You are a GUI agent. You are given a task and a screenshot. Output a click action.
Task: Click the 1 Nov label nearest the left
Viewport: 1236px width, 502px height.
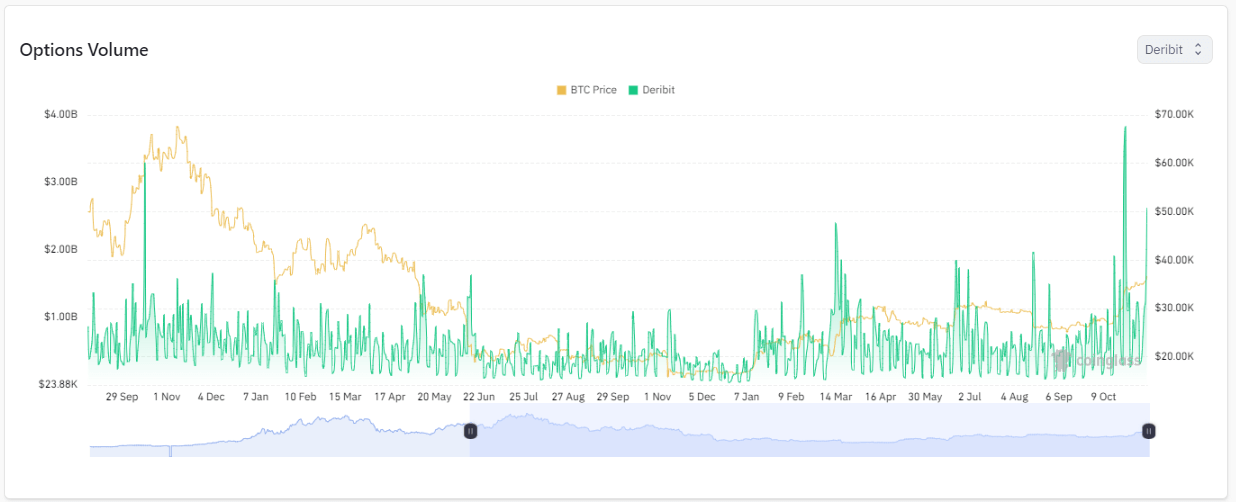pos(166,397)
